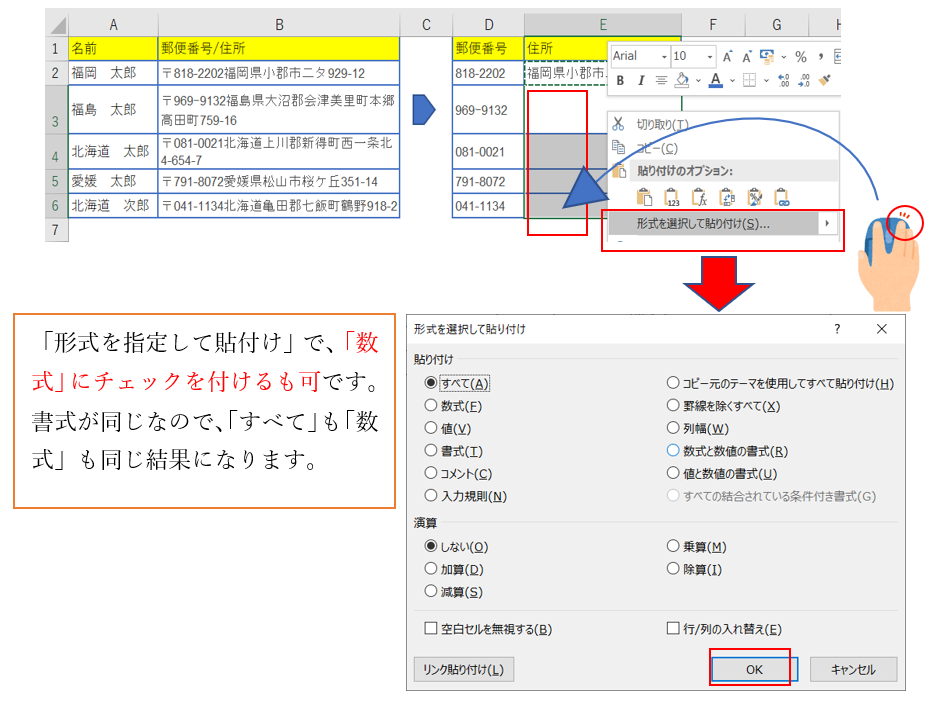Check the 行/列の入れ替え box
This screenshot has width=926, height=701.
pos(673,629)
